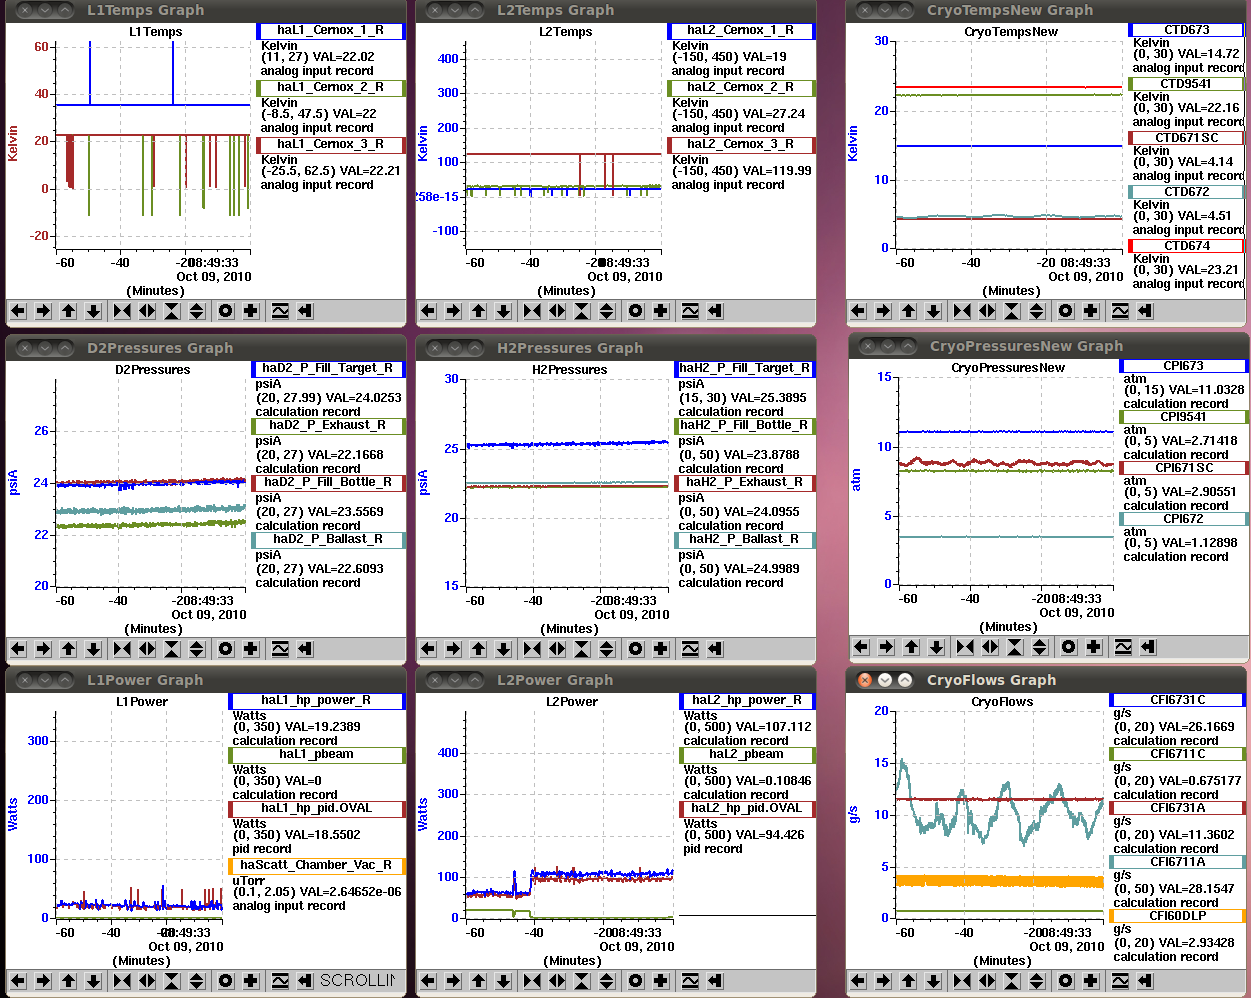The image size is (1251, 998).
Task: Select the haD2_P_Fill_Target_R curve label
Action: (x=328, y=369)
